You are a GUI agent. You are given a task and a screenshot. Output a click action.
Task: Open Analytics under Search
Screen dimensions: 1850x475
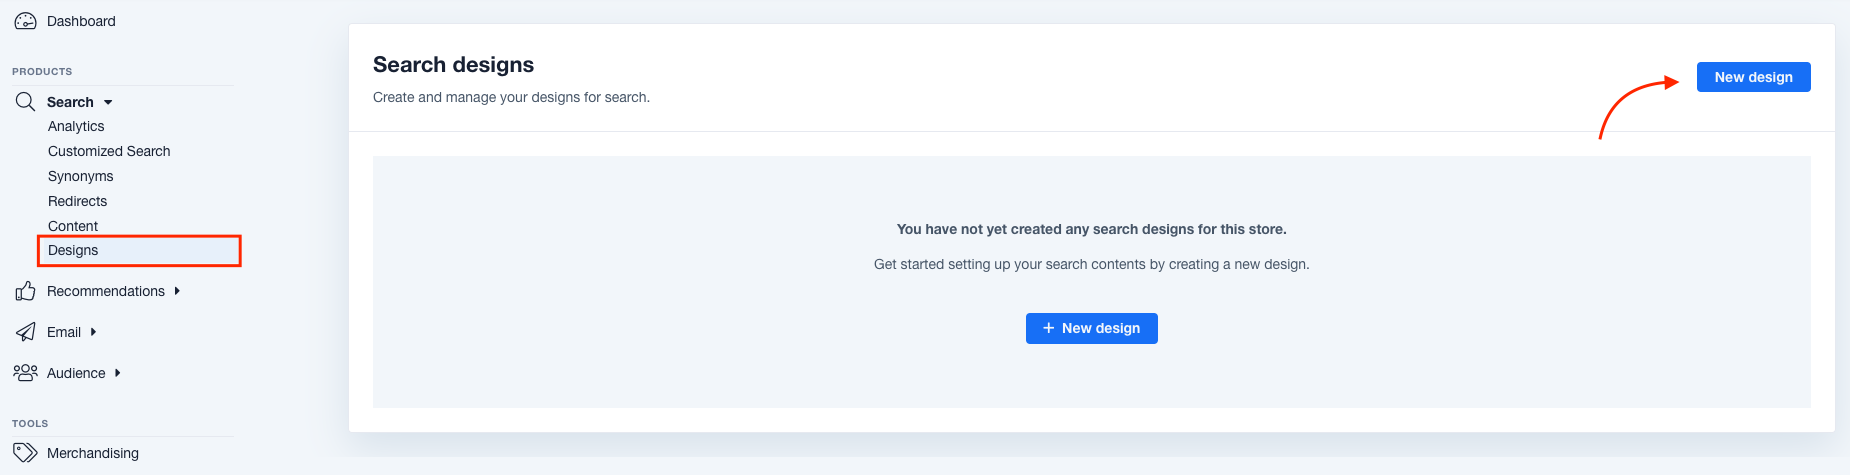[x=76, y=126]
